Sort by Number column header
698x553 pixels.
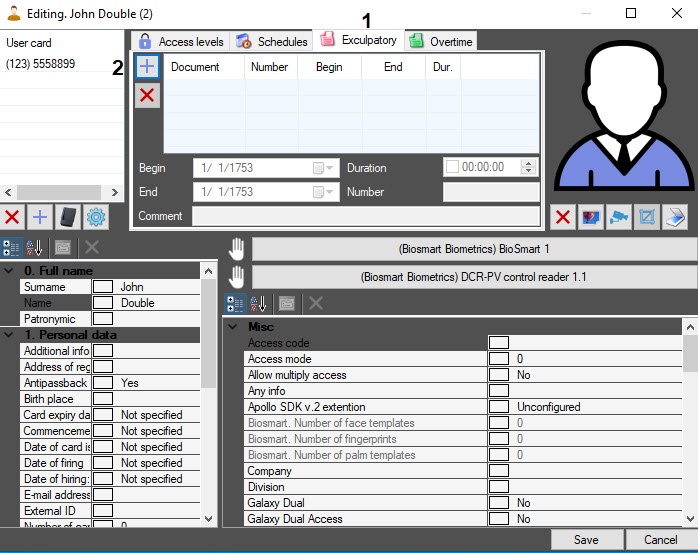pyautogui.click(x=270, y=67)
